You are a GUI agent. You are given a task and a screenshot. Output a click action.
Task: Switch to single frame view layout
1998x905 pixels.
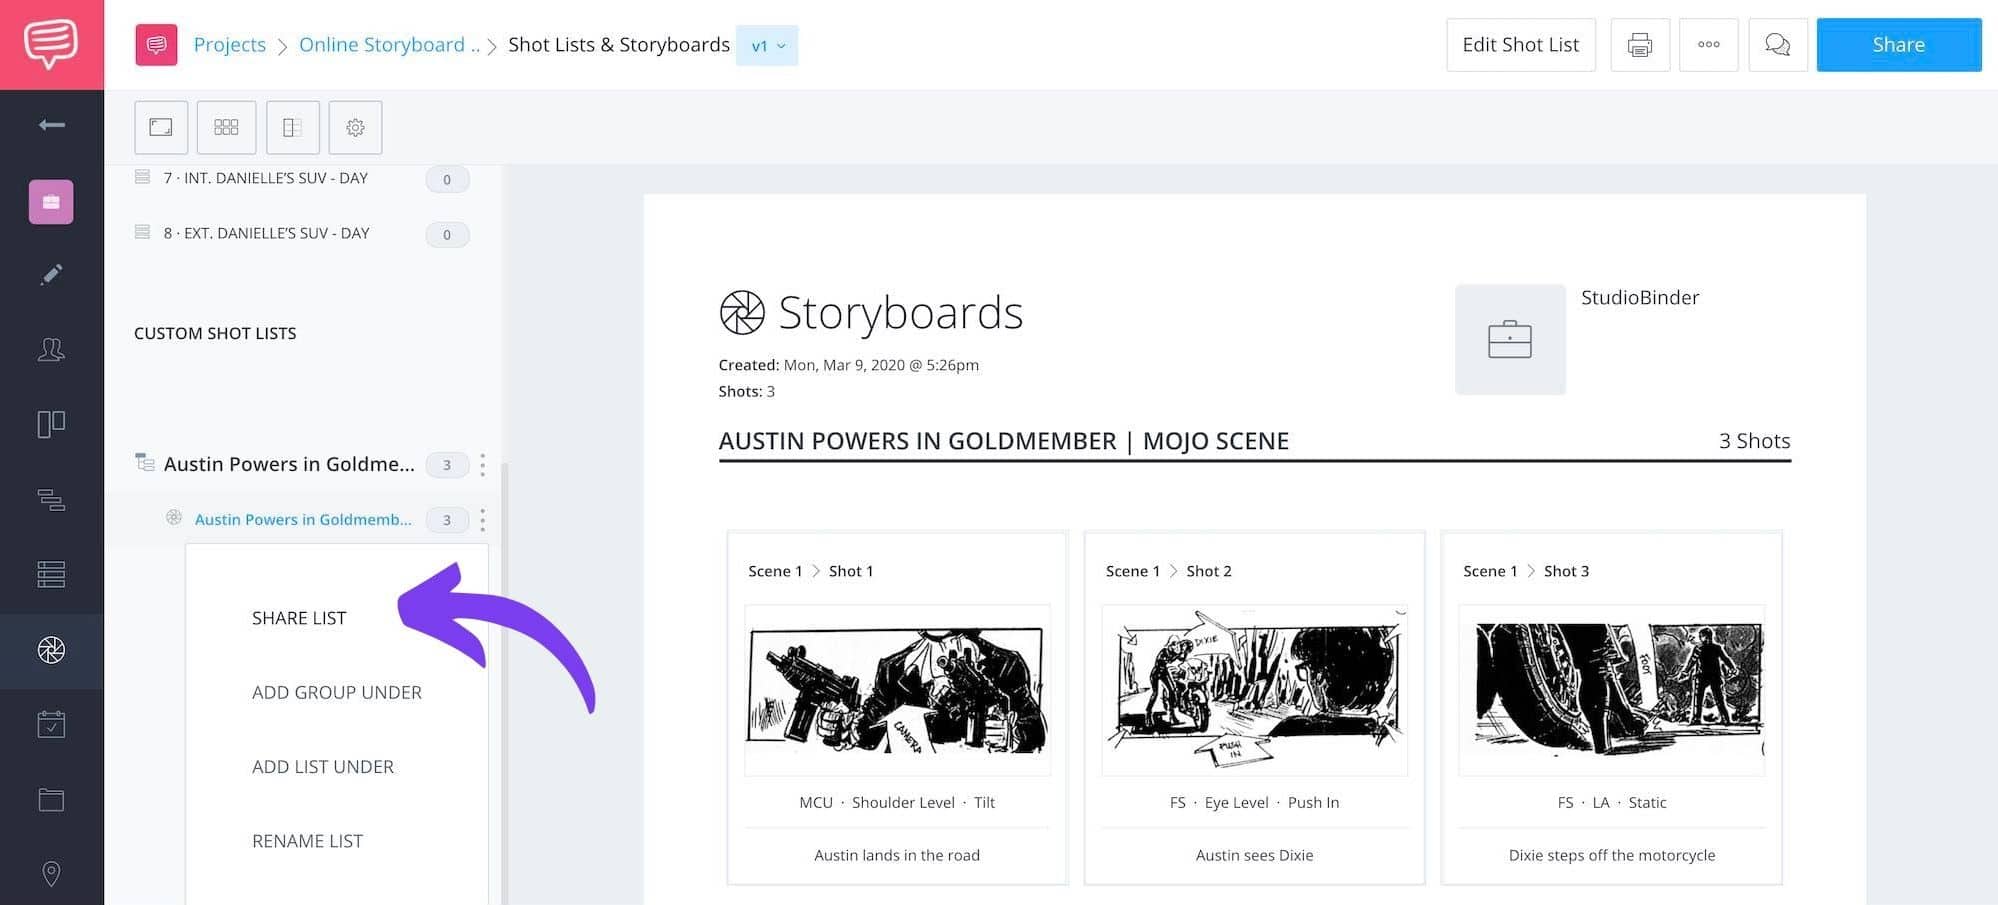(x=161, y=127)
